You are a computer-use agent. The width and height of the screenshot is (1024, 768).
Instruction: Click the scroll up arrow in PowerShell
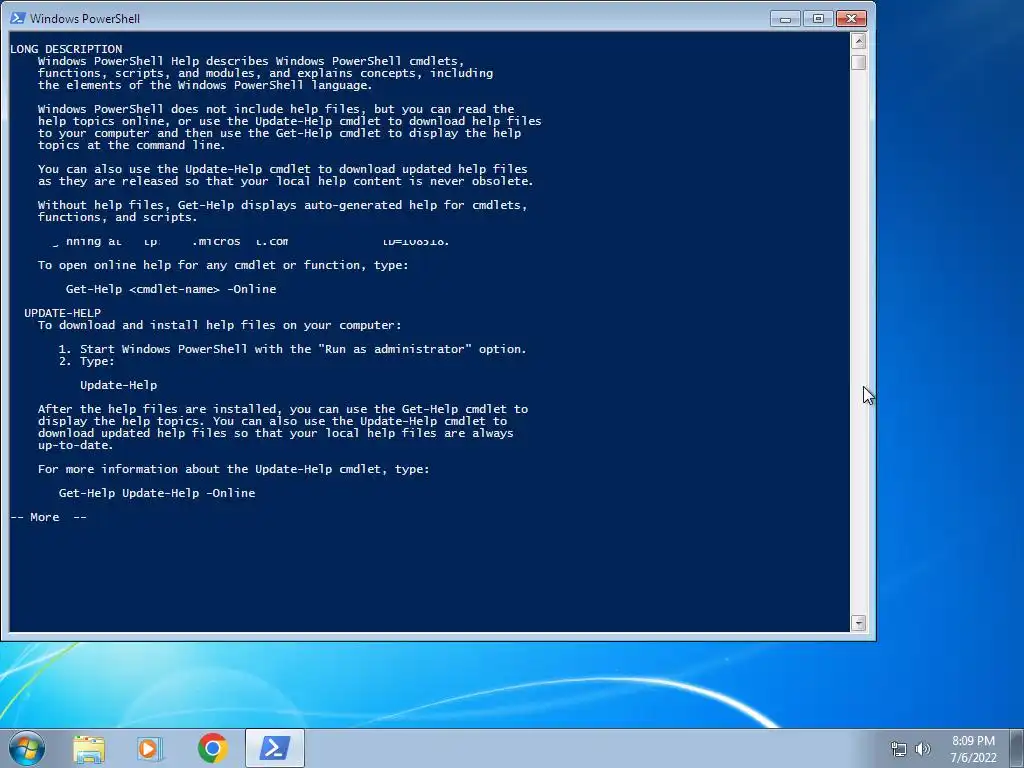858,41
